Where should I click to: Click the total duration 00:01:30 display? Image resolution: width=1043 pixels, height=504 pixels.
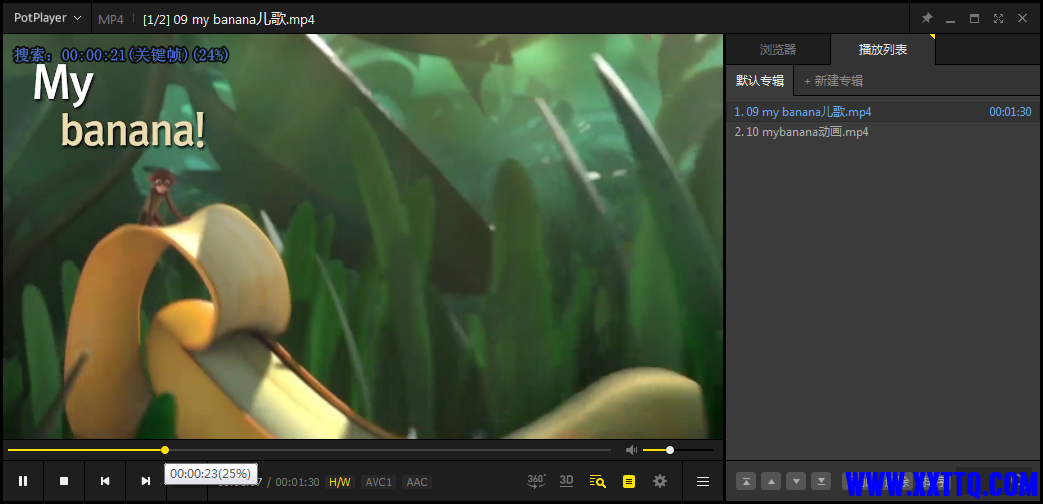click(297, 482)
